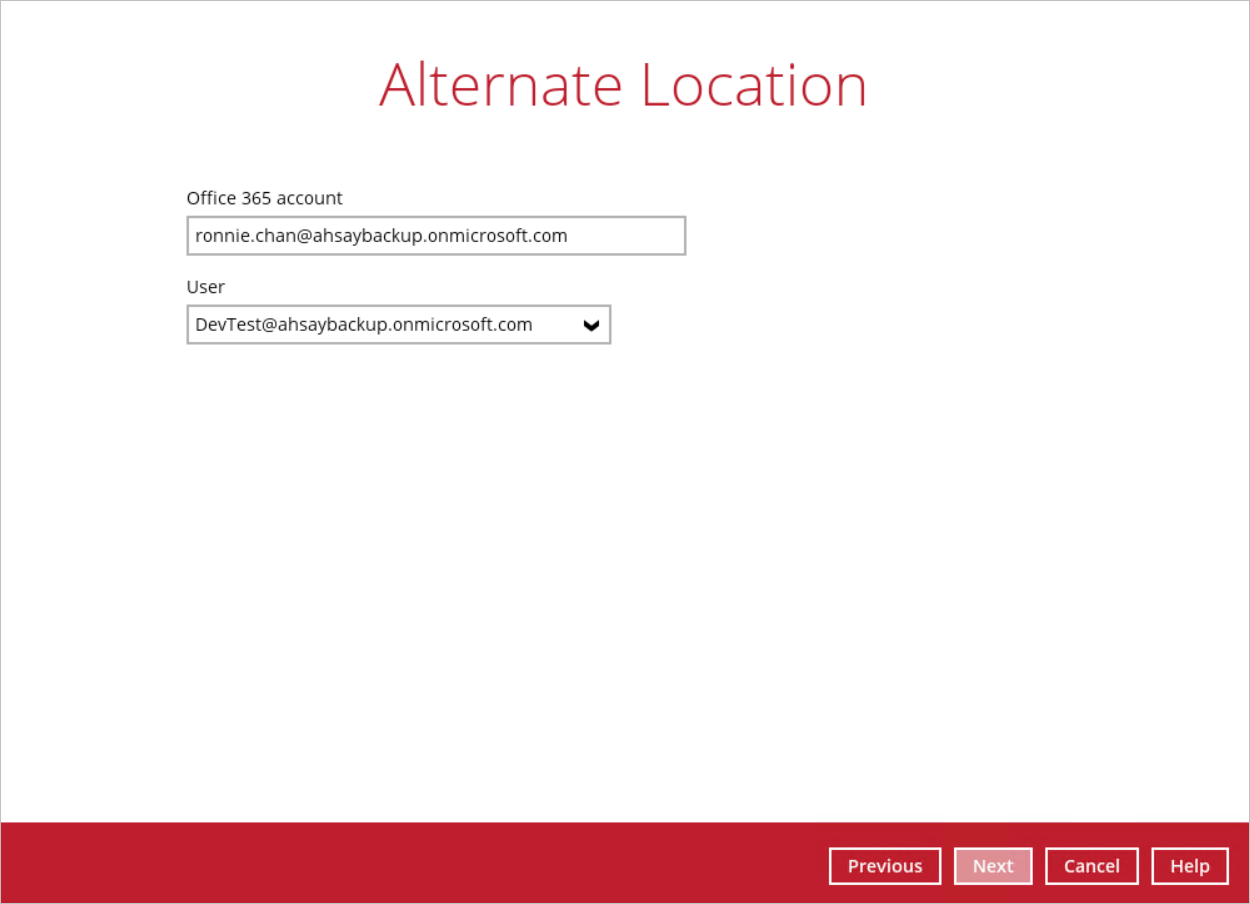Viewport: 1250px width, 904px height.
Task: Click the "Alternate Location" page heading
Action: point(622,85)
